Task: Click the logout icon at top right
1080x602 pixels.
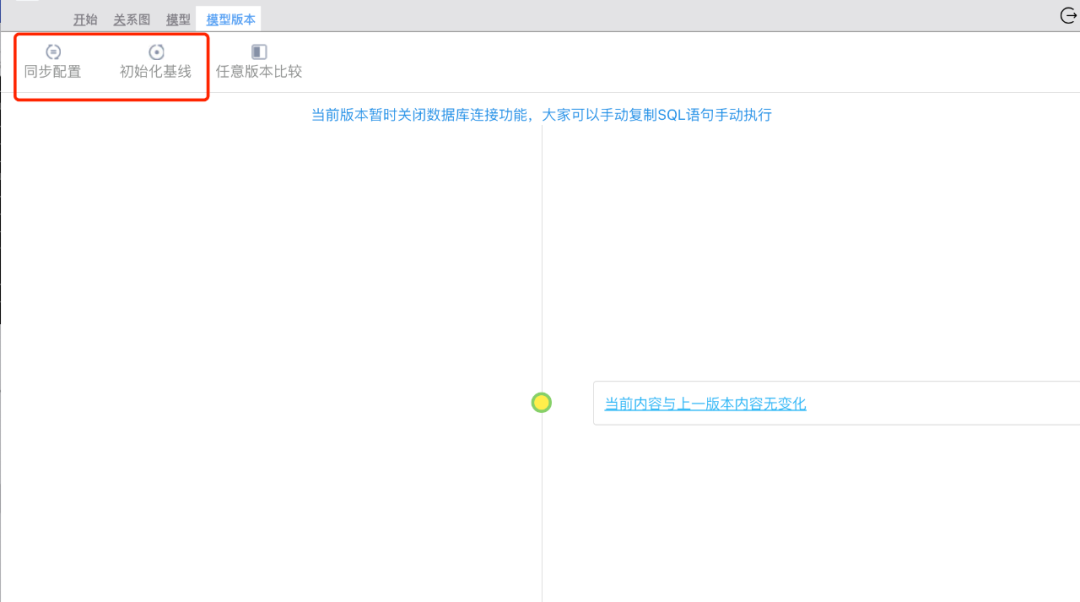Action: tap(1068, 15)
